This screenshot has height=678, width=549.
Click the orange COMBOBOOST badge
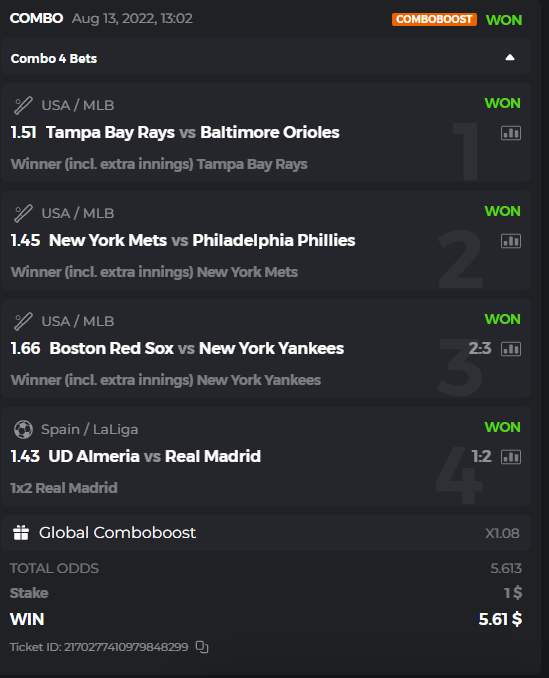tap(434, 19)
